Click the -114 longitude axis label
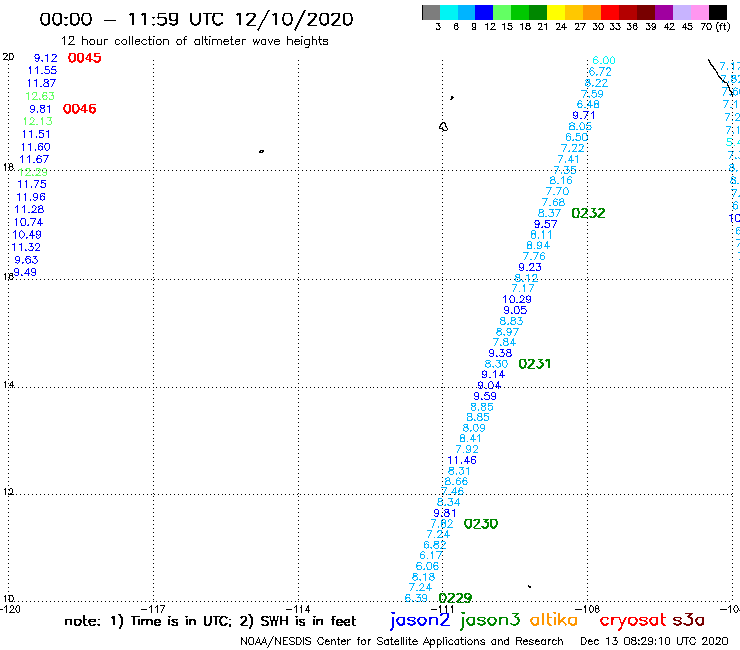740x650 pixels. pyautogui.click(x=298, y=609)
